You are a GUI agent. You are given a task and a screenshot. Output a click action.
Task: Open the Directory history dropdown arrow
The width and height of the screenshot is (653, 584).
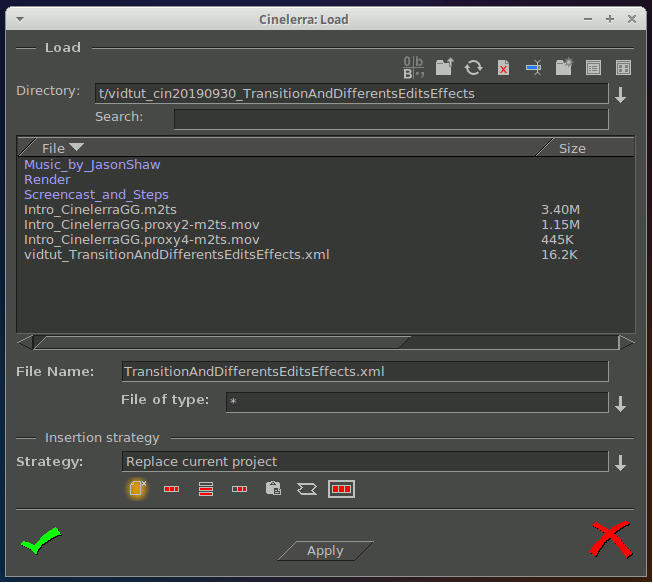[x=621, y=95]
